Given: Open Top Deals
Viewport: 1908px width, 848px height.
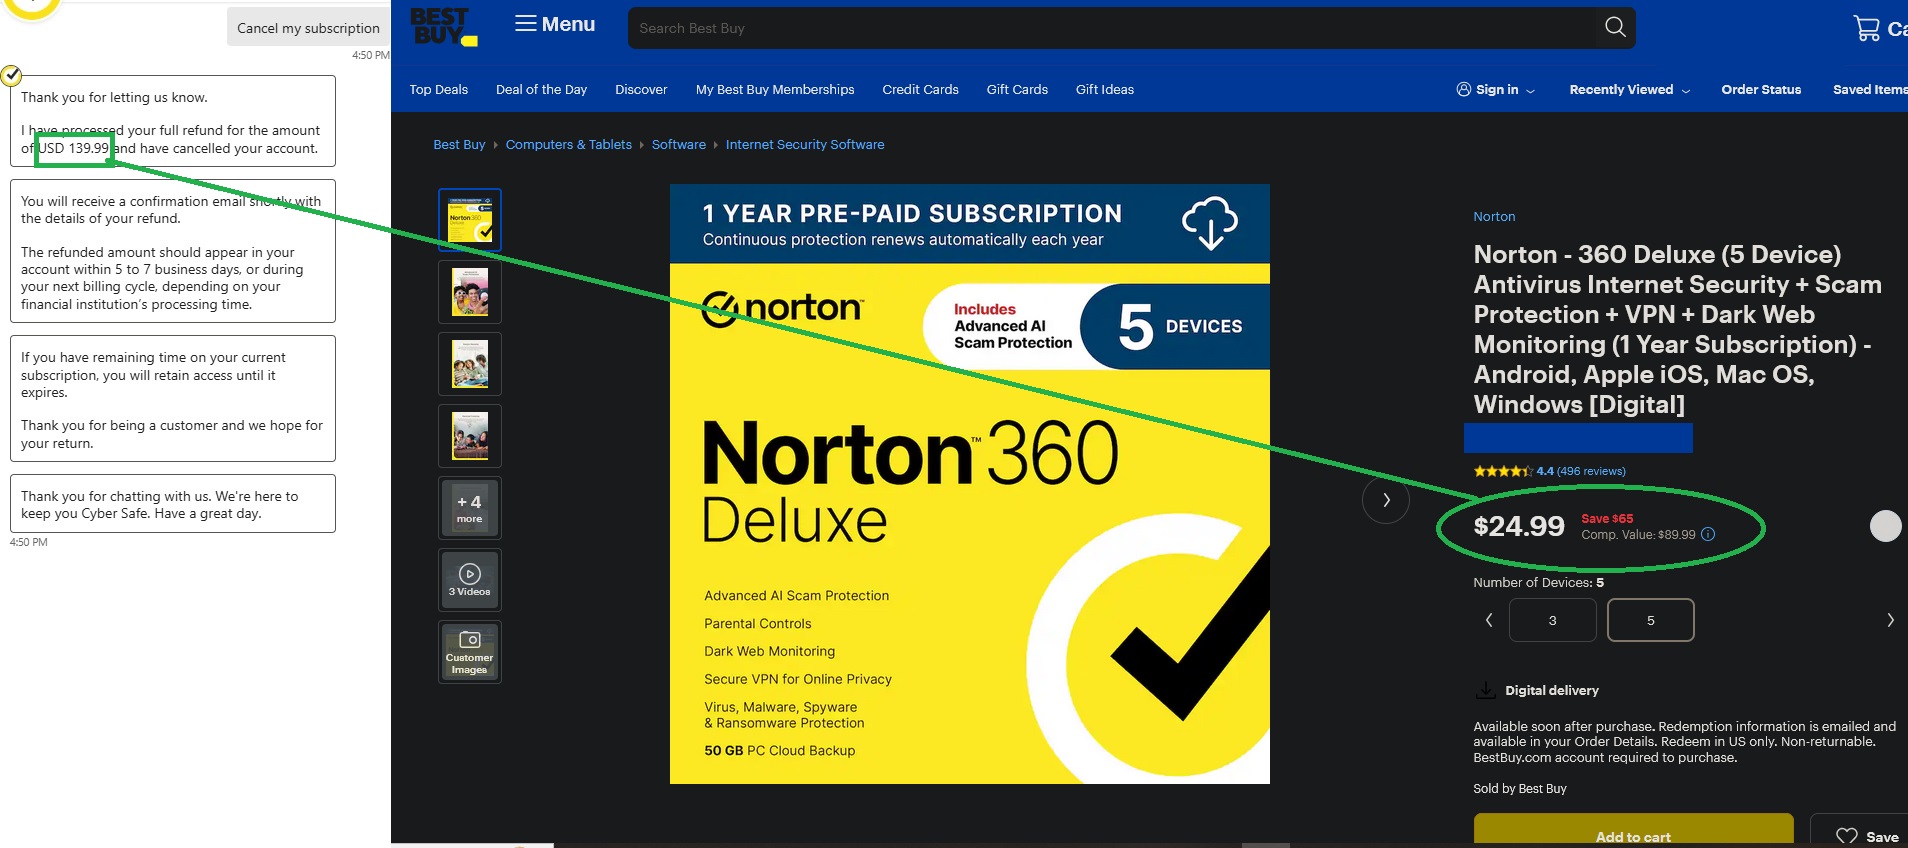Looking at the screenshot, I should click(438, 89).
